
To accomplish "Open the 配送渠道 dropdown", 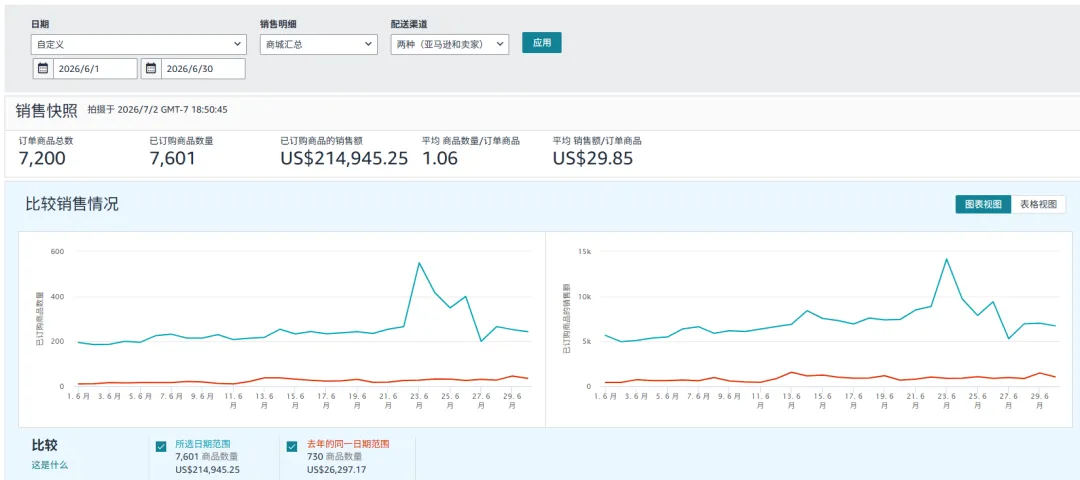I will click(x=450, y=45).
